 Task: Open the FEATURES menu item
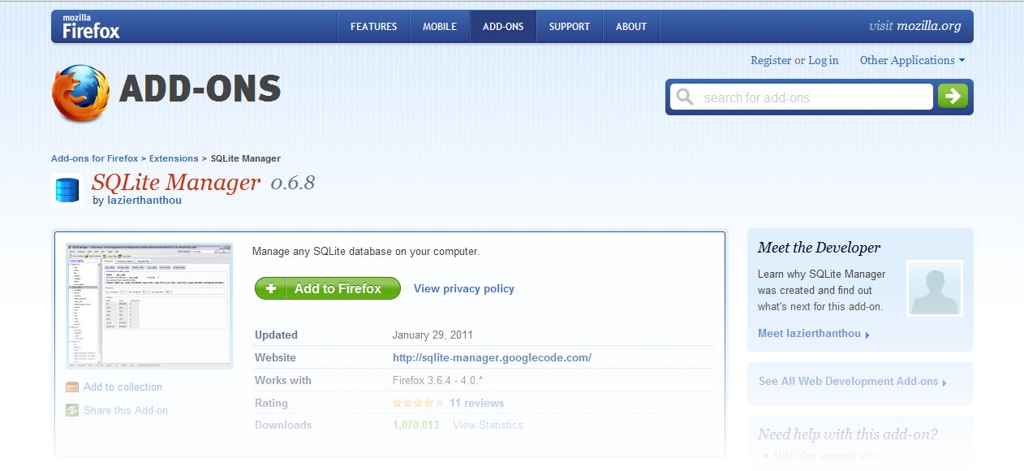point(374,27)
